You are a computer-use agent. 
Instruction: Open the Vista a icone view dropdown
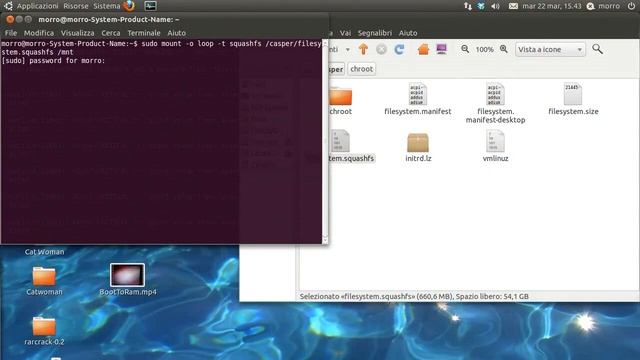point(550,49)
